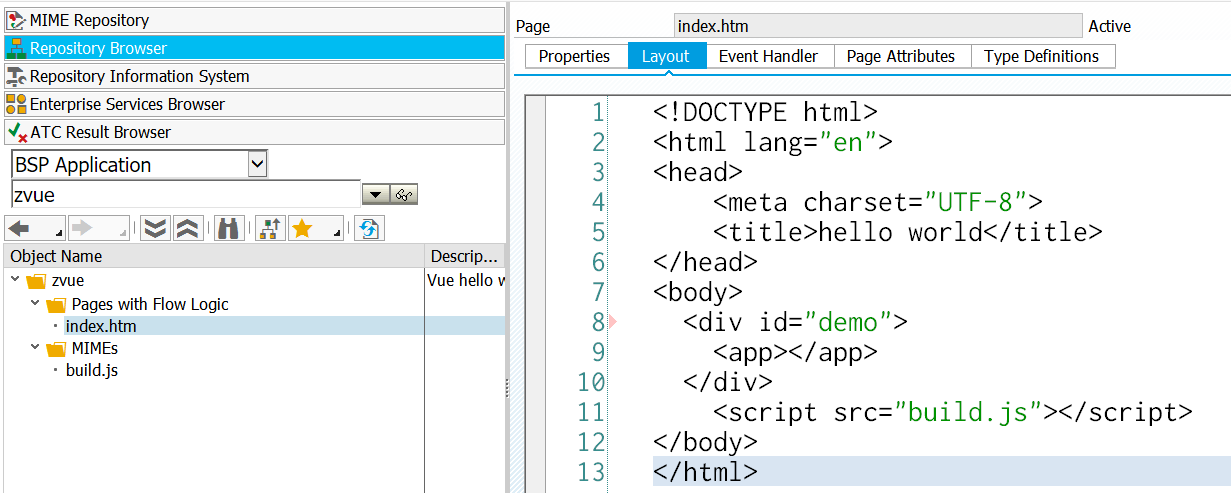The width and height of the screenshot is (1231, 493).
Task: Click the Active status text
Action: pos(1110,27)
